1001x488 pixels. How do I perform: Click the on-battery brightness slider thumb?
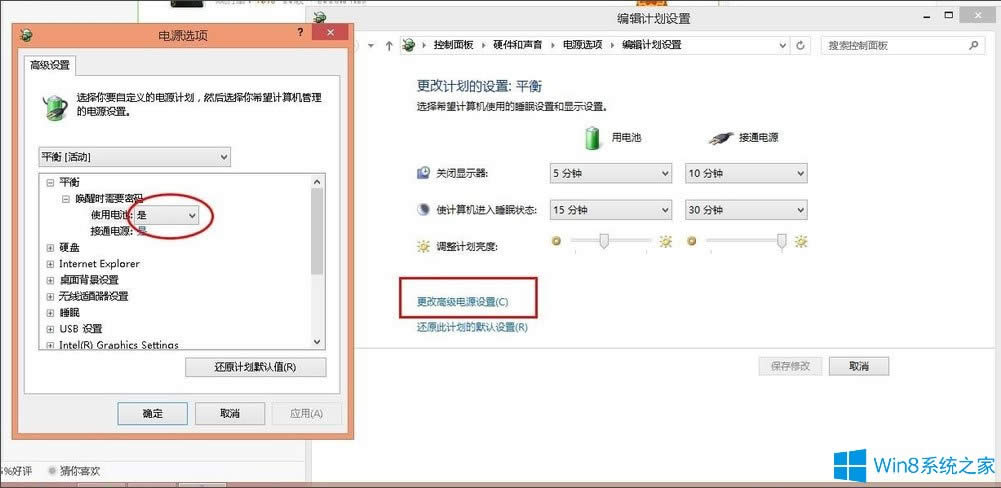(x=603, y=241)
